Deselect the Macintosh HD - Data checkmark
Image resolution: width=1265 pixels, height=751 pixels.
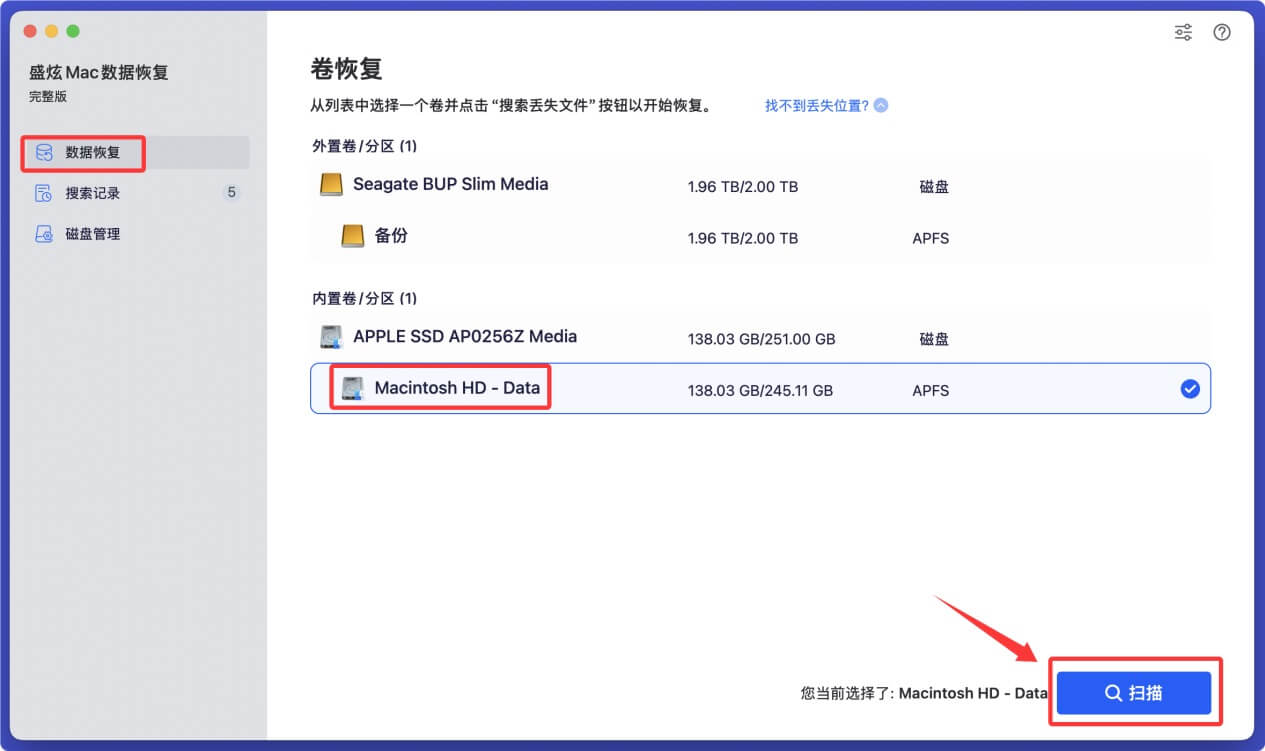pos(1189,389)
